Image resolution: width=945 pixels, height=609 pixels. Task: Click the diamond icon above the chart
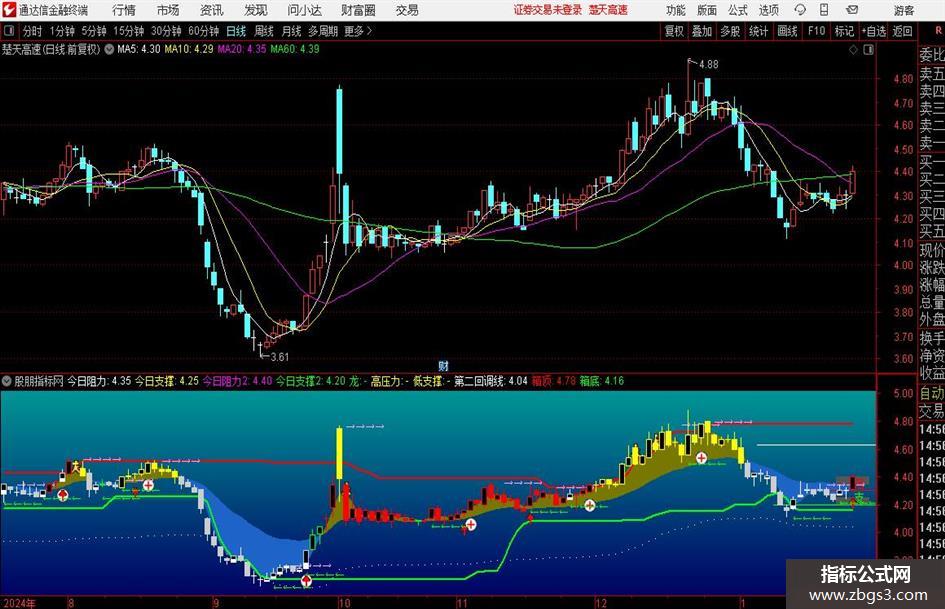pos(853,50)
